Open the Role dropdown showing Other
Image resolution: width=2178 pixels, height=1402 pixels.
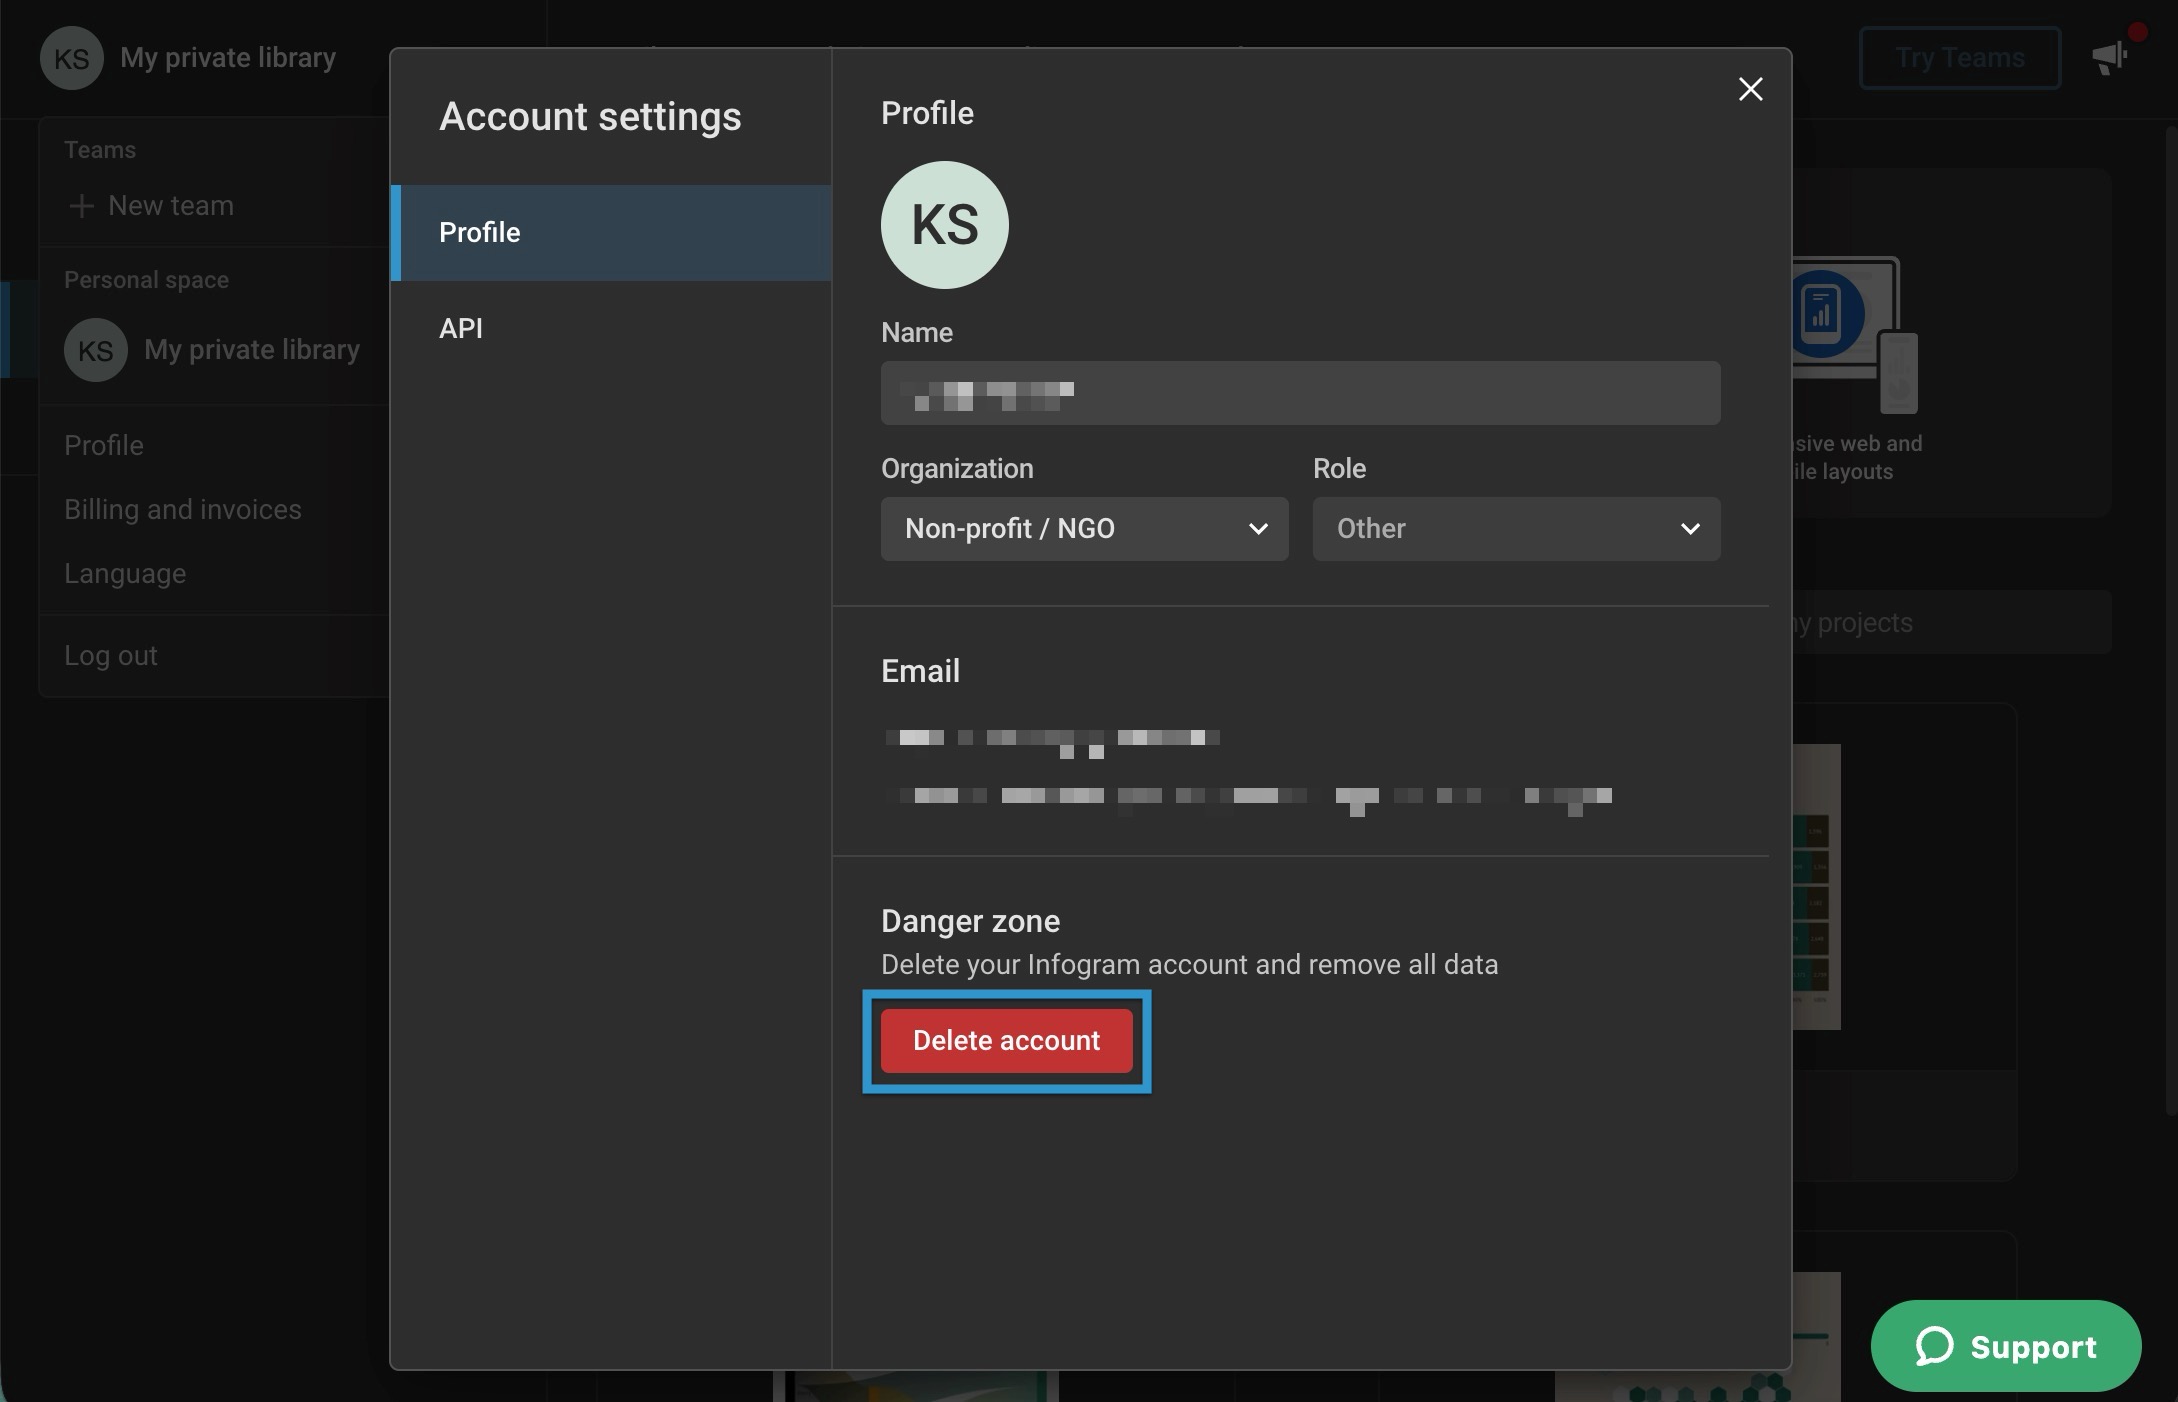1515,529
